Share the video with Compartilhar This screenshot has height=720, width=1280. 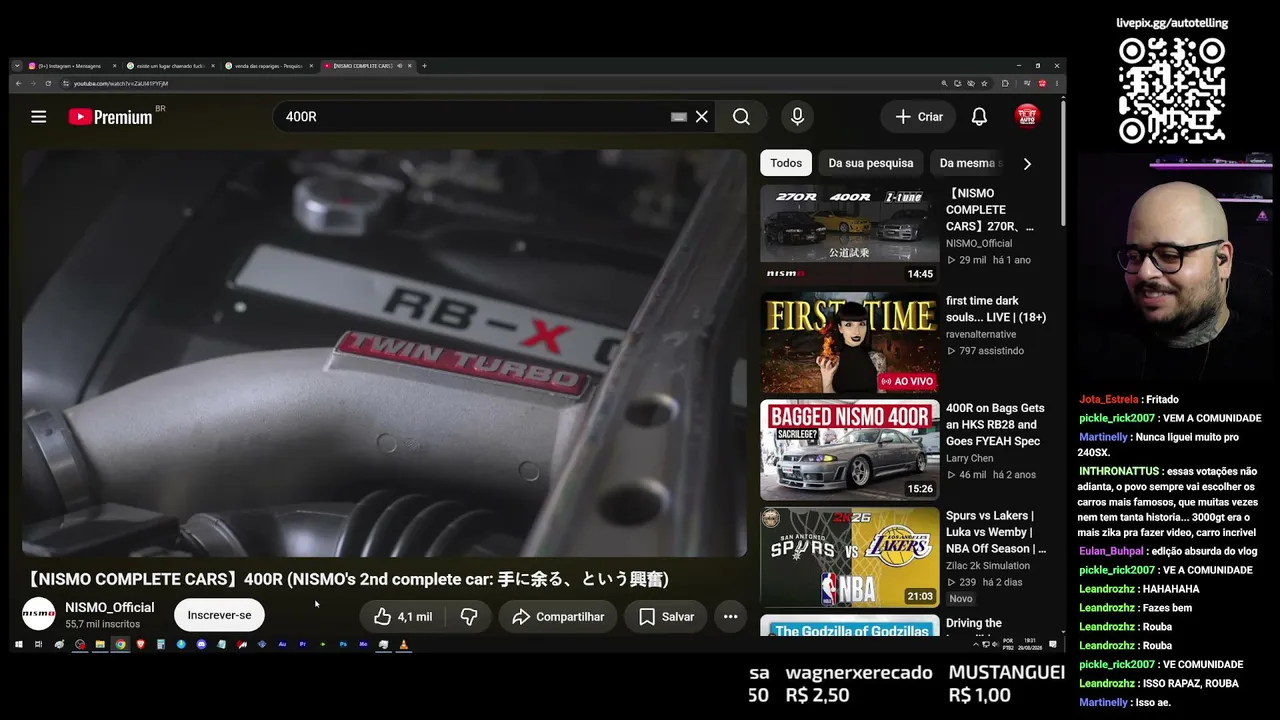click(x=558, y=617)
